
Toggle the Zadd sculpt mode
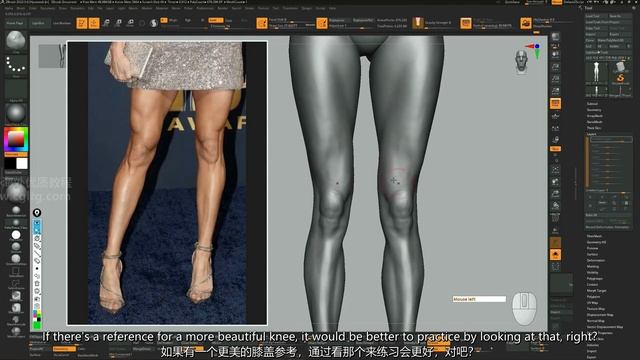click(x=216, y=20)
